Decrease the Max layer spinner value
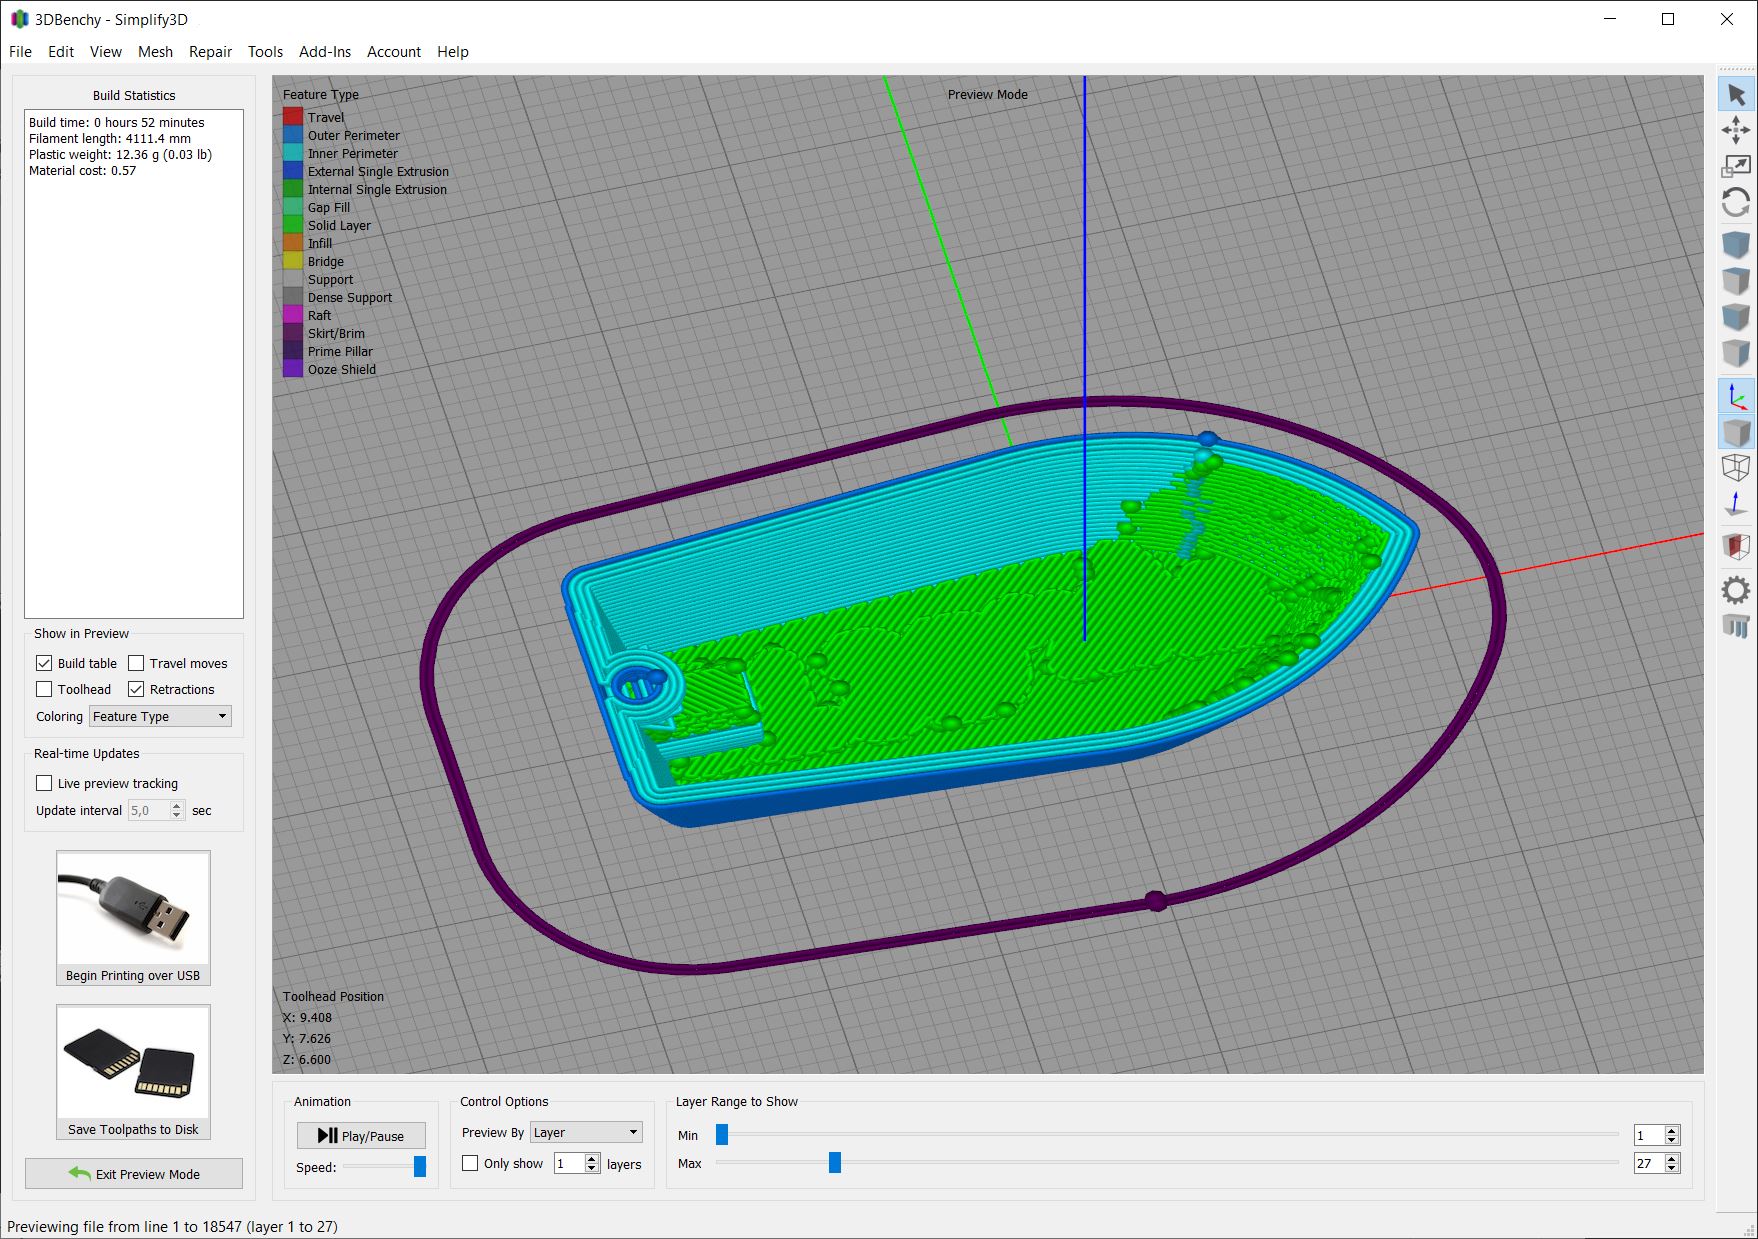The height and width of the screenshot is (1239, 1758). click(x=1673, y=1168)
